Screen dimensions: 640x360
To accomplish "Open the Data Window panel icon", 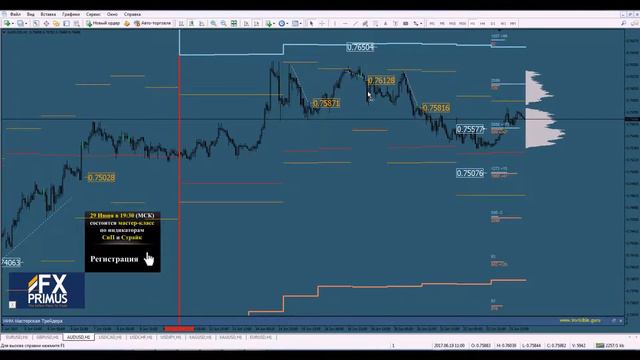I will click(x=46, y=24).
